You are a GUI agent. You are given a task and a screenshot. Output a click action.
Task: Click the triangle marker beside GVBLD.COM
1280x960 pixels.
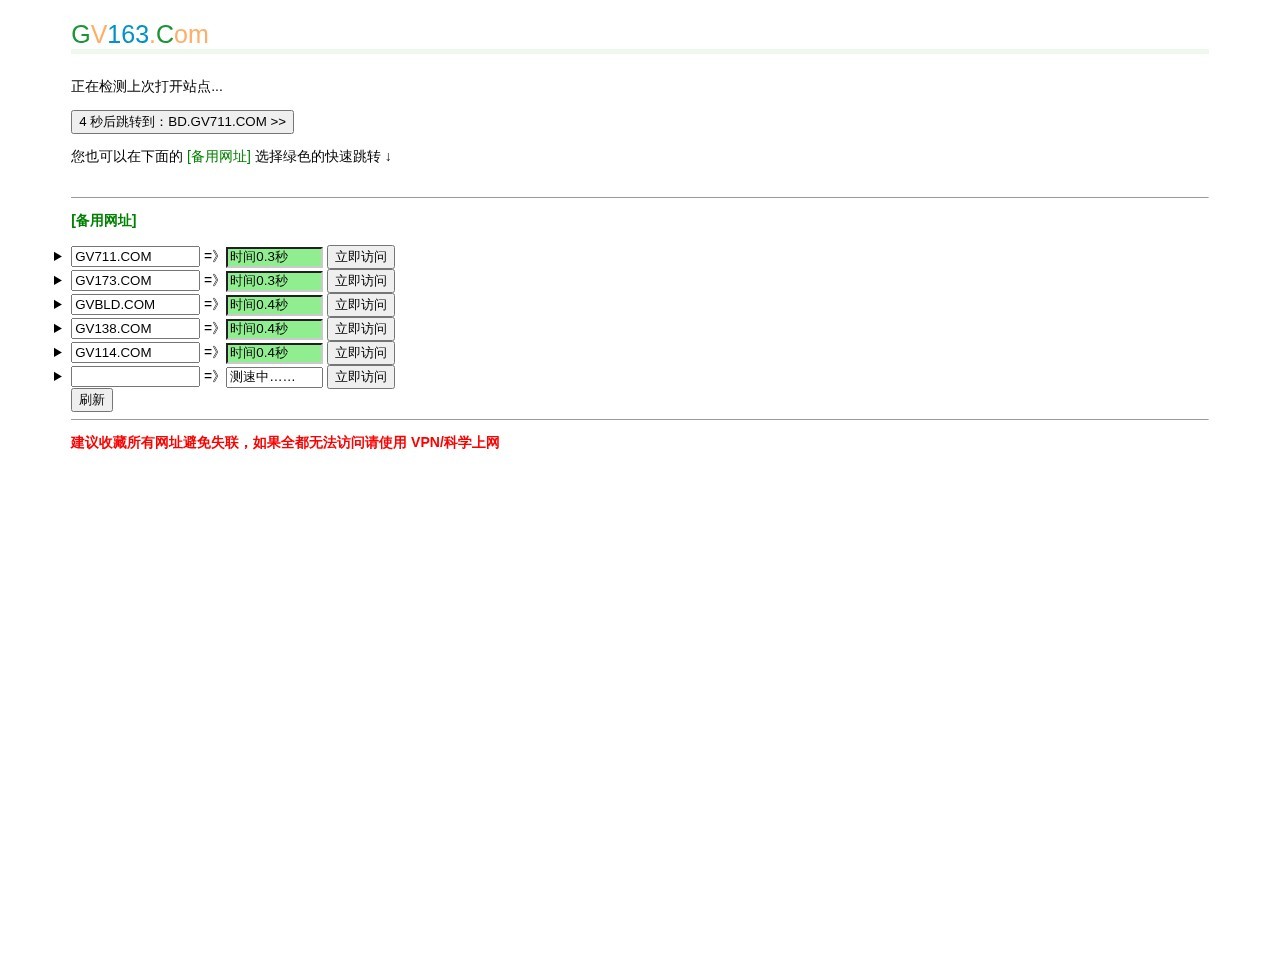(x=58, y=305)
